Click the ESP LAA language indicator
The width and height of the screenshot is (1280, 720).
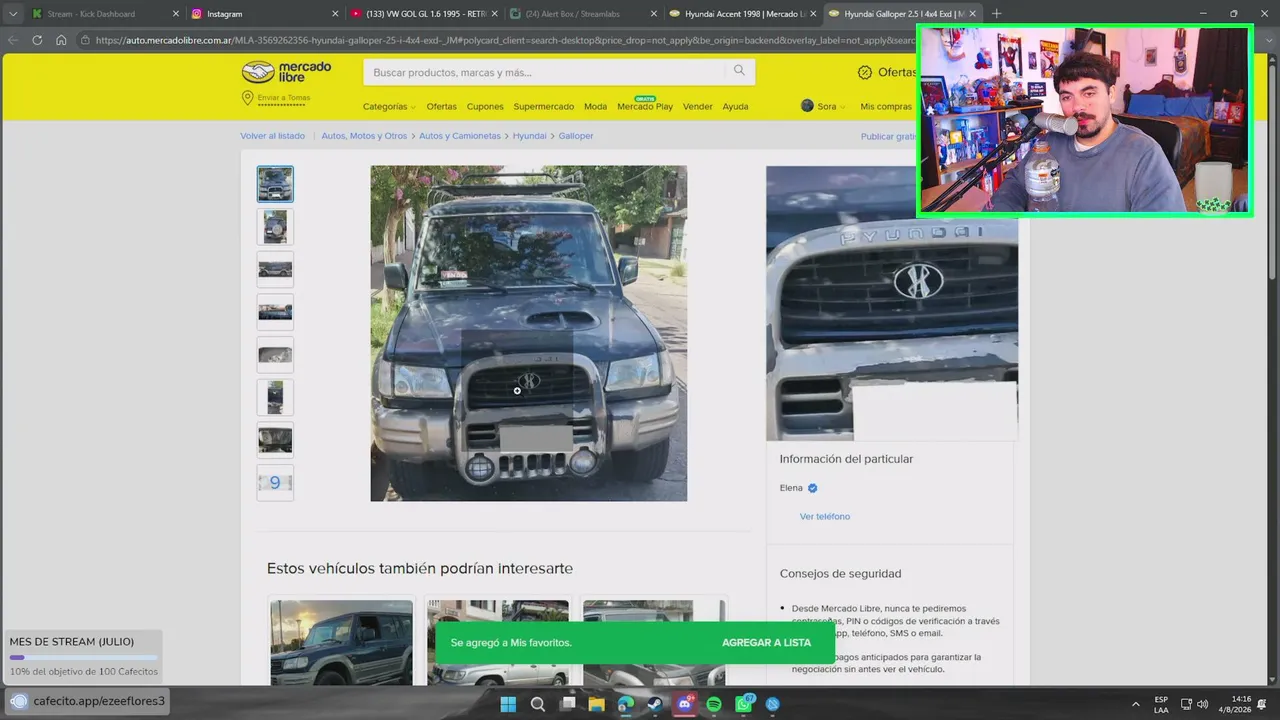tap(1161, 704)
